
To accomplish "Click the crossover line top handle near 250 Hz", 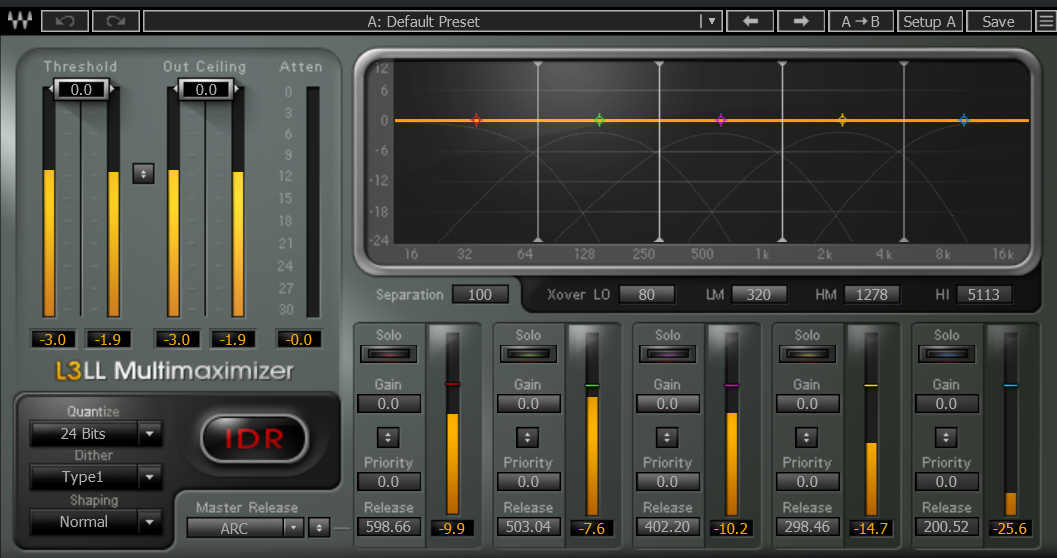I will click(660, 64).
